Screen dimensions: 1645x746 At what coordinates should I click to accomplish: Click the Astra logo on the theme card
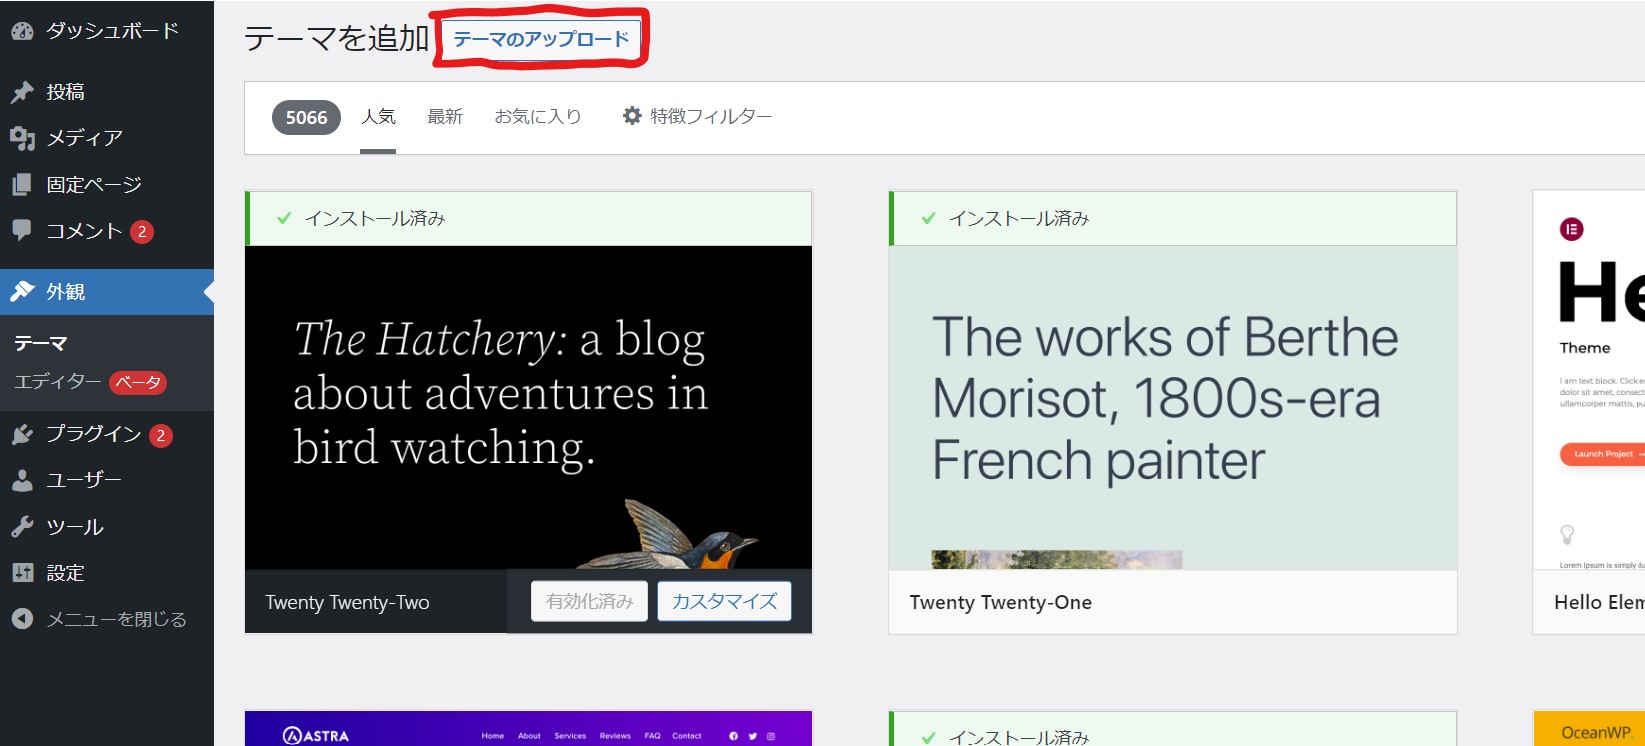(x=316, y=736)
